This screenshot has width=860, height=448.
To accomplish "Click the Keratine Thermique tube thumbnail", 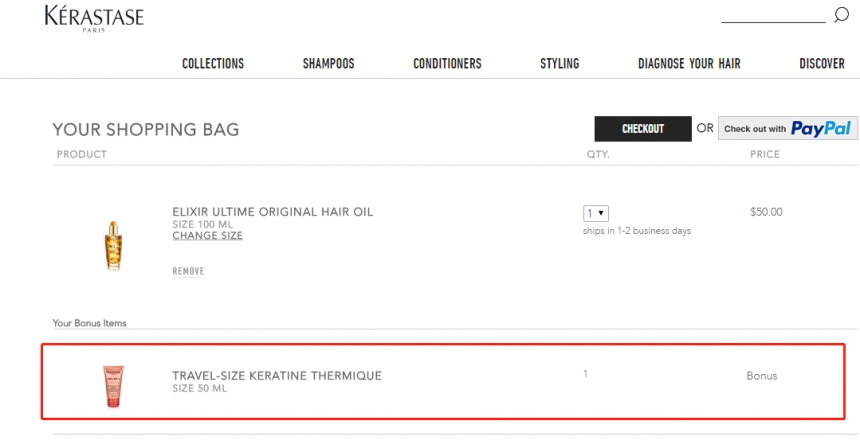I will click(x=110, y=386).
